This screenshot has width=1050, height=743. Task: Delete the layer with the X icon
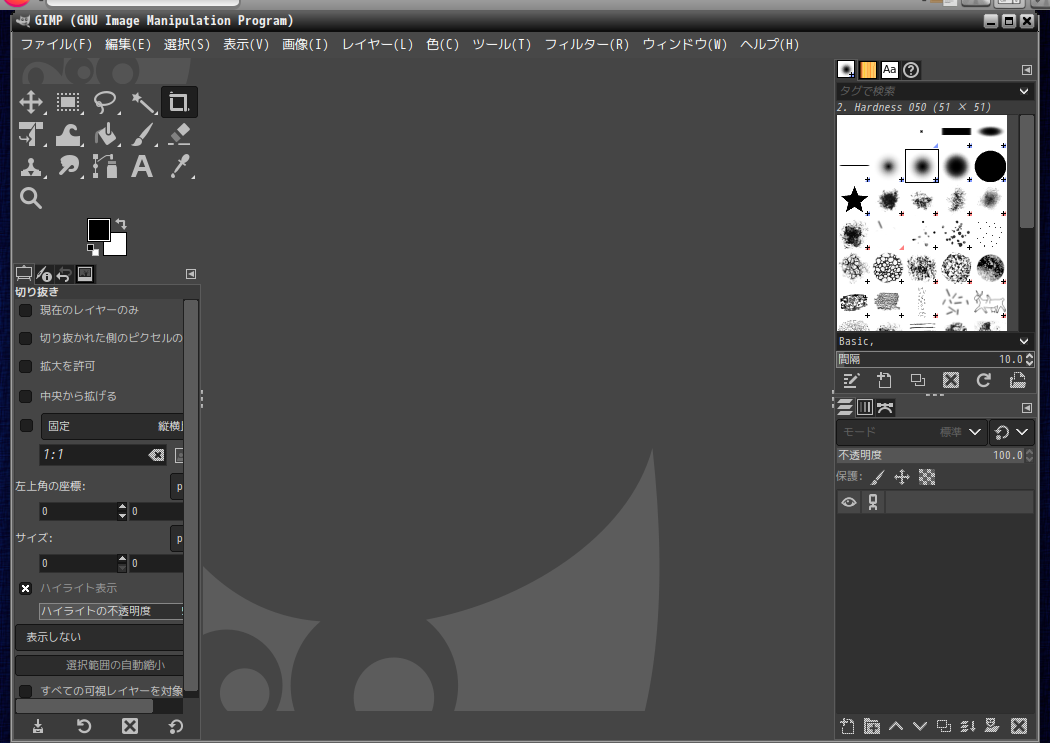click(x=1019, y=726)
